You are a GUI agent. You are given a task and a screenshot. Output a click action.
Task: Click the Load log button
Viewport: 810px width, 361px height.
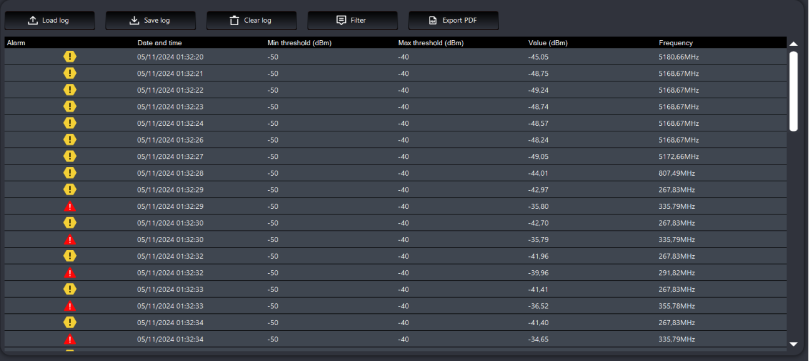[50, 21]
